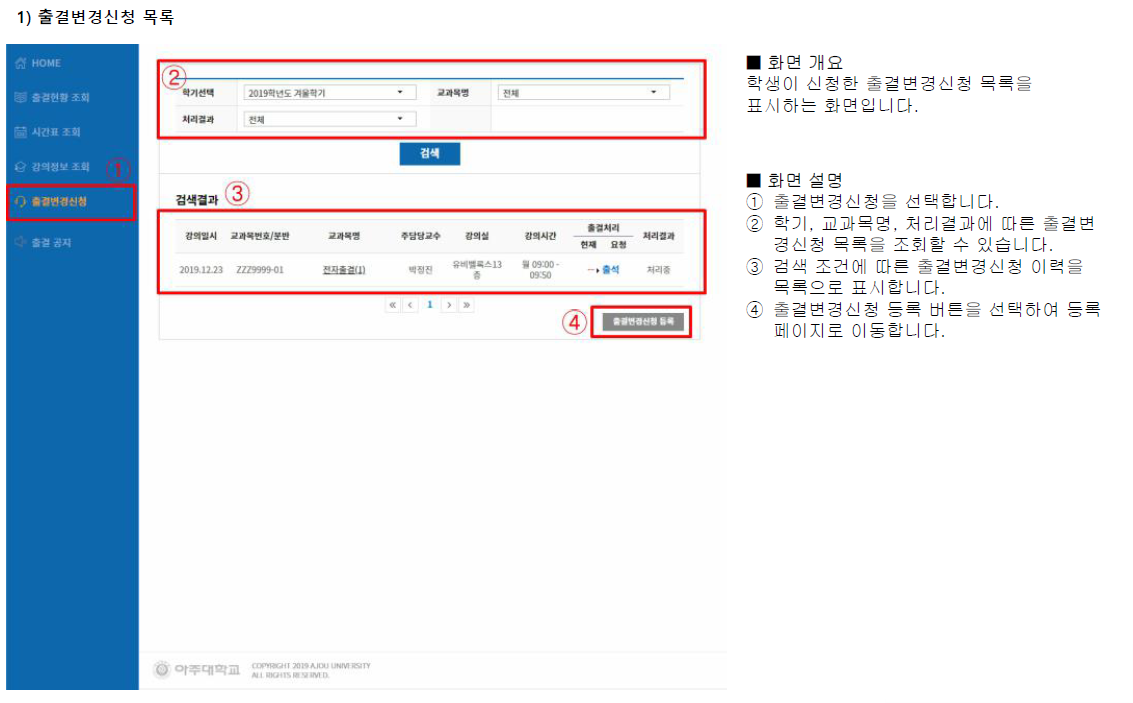The height and width of the screenshot is (703, 1133).
Task: Click the 시간표 조회 calendar icon
Action: [x=20, y=132]
